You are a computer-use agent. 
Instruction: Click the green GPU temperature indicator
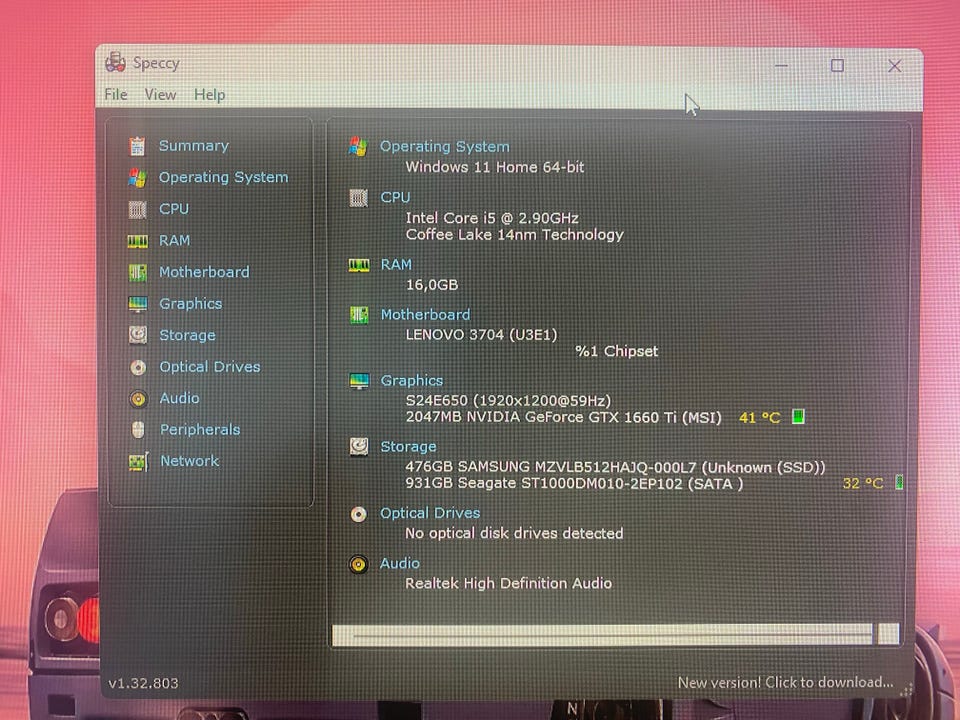tap(798, 417)
